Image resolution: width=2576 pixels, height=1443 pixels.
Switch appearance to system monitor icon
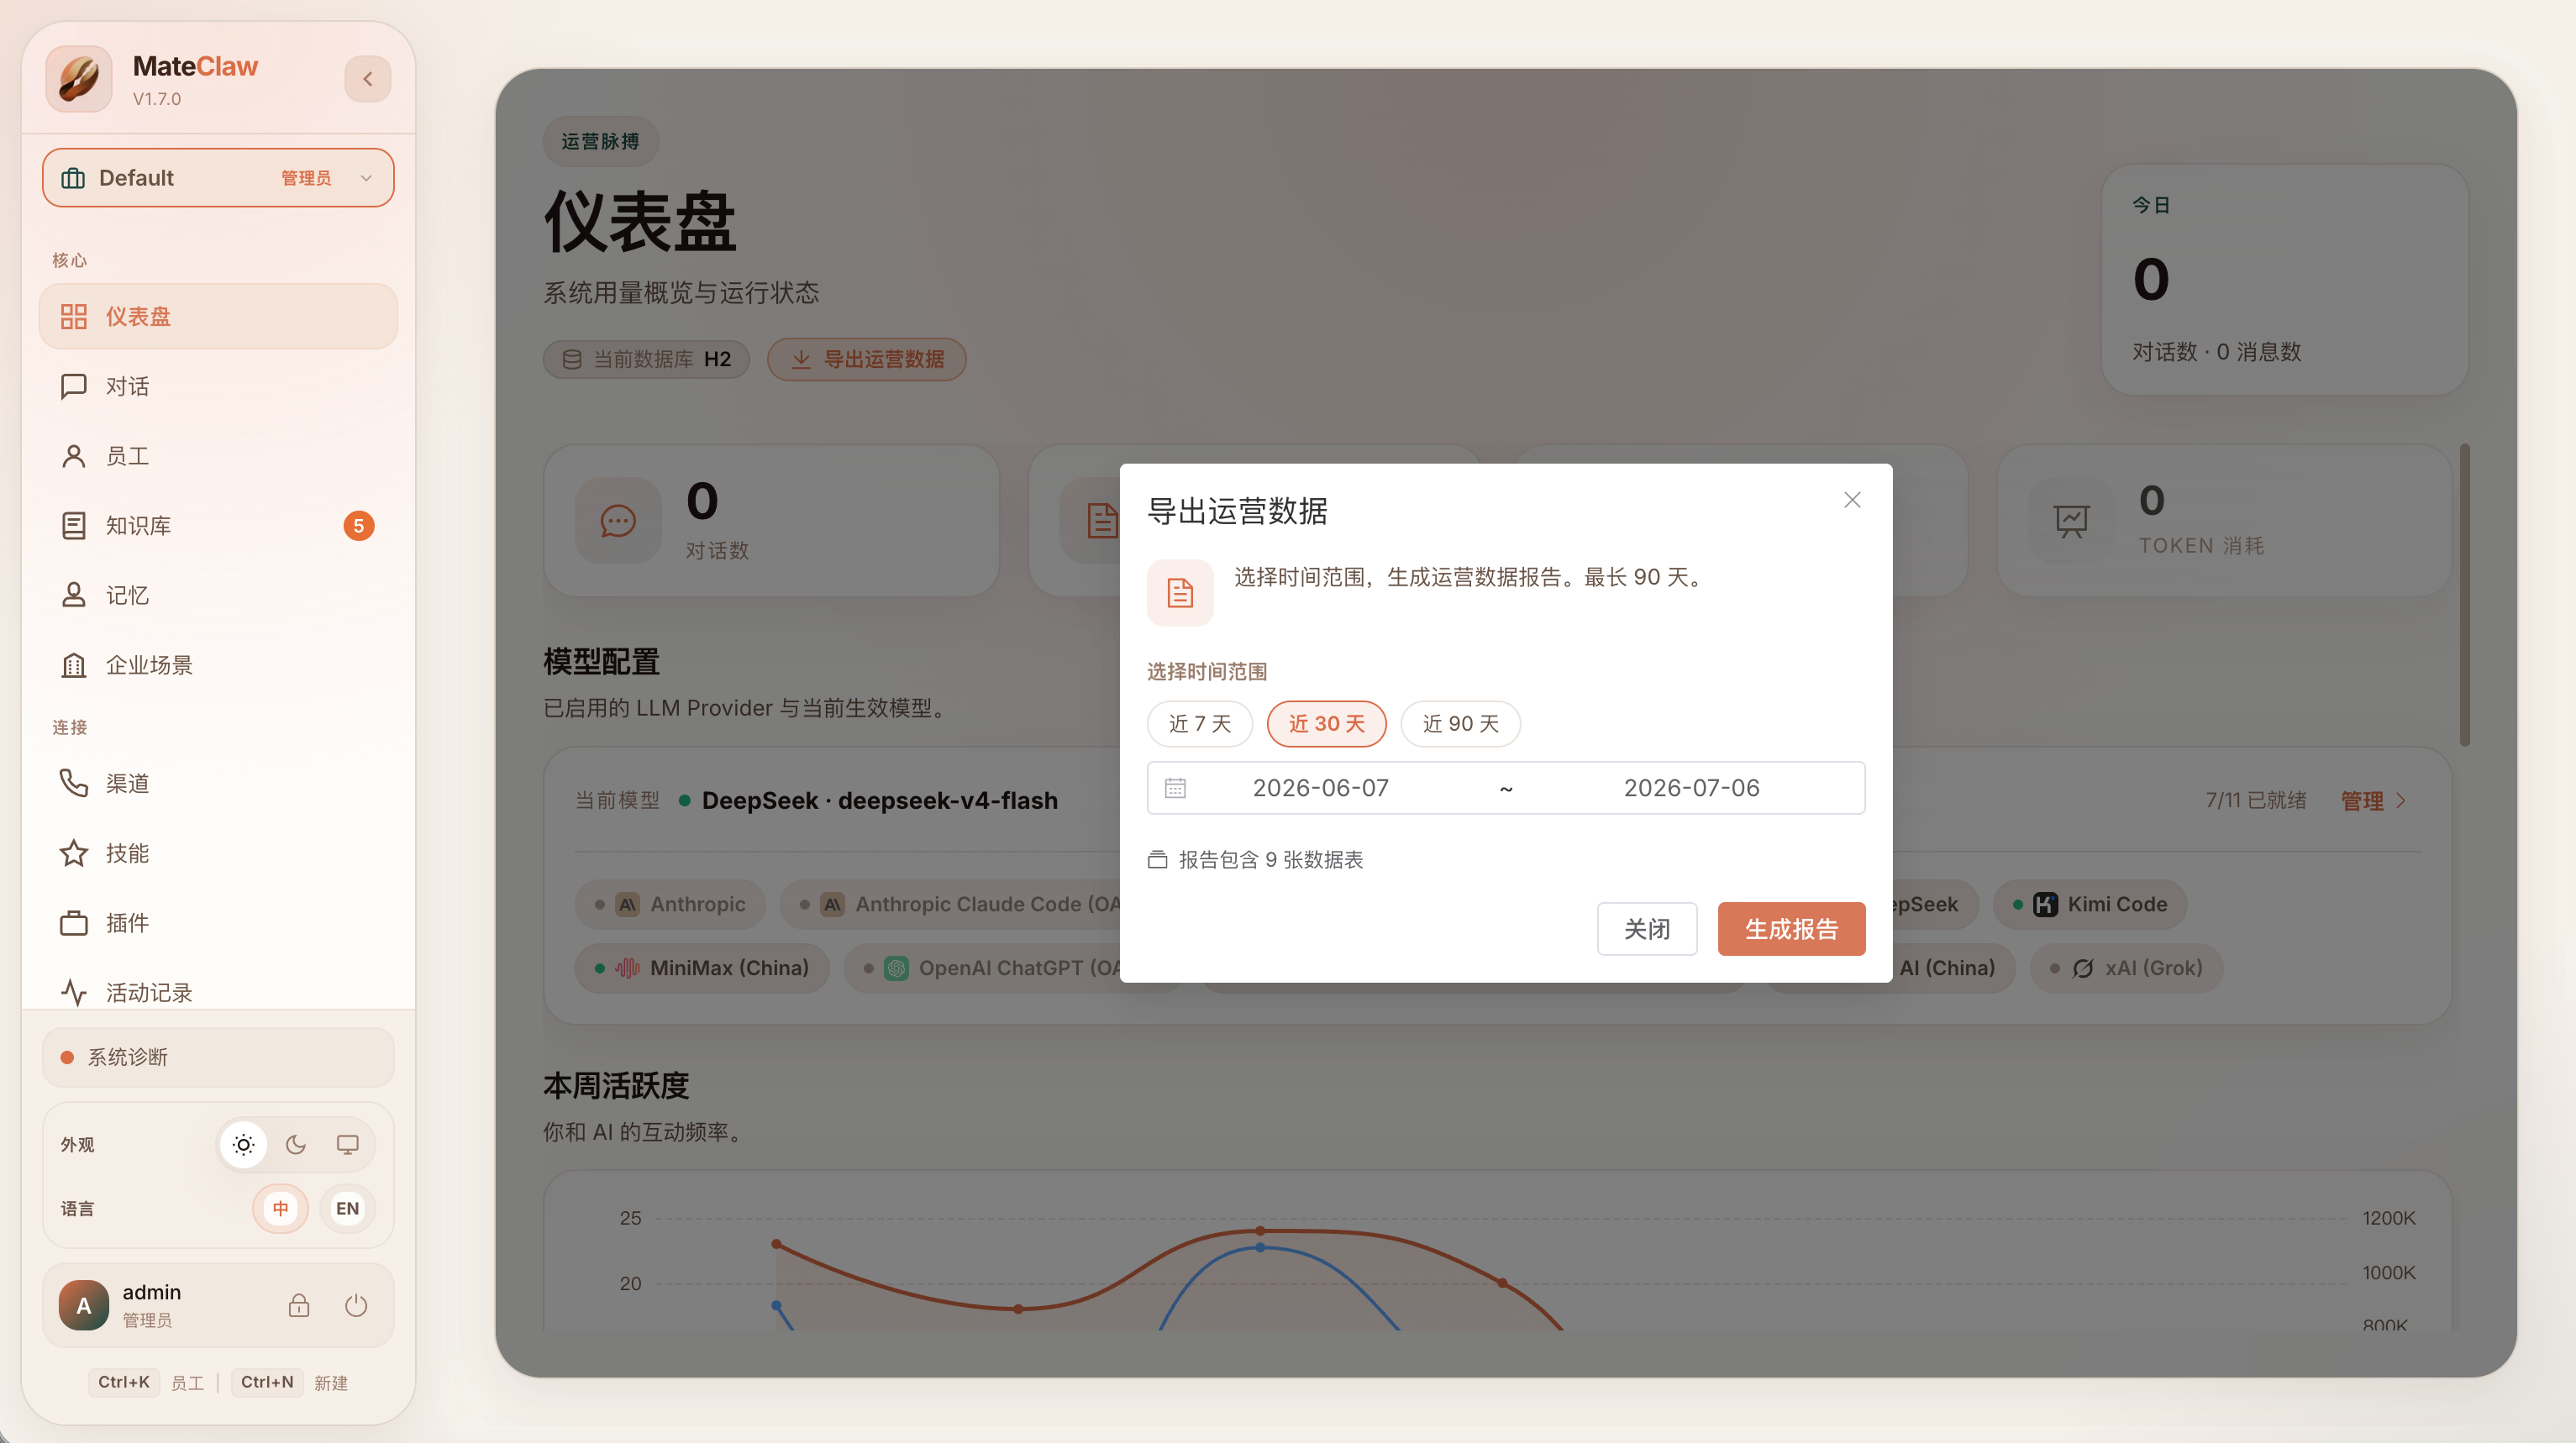pos(348,1145)
